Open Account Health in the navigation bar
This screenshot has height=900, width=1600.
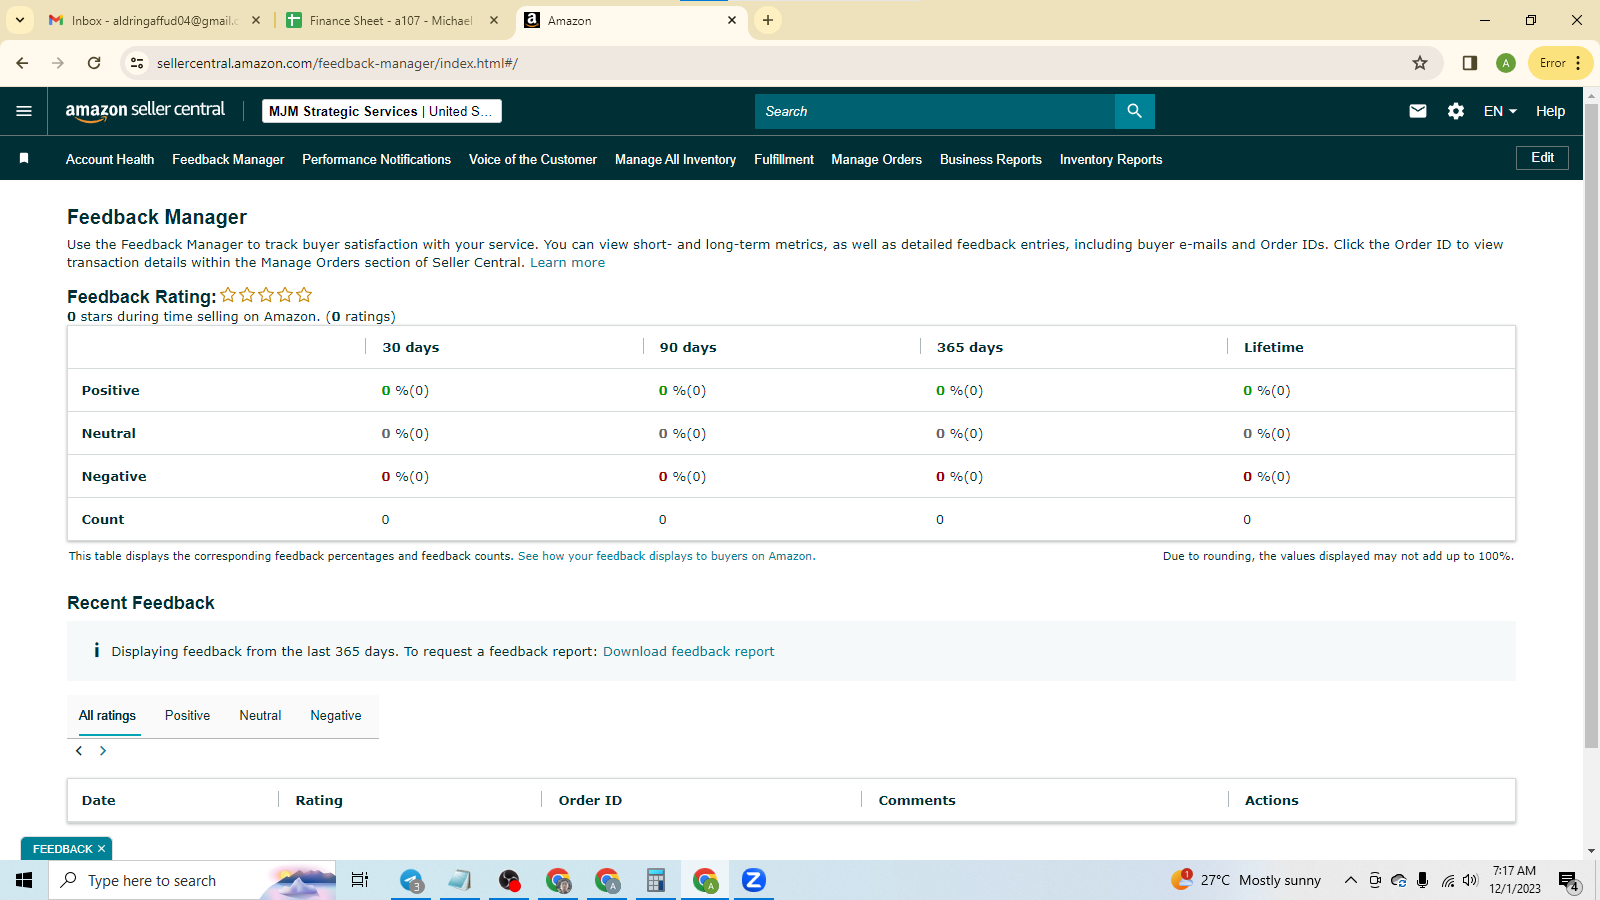point(110,159)
